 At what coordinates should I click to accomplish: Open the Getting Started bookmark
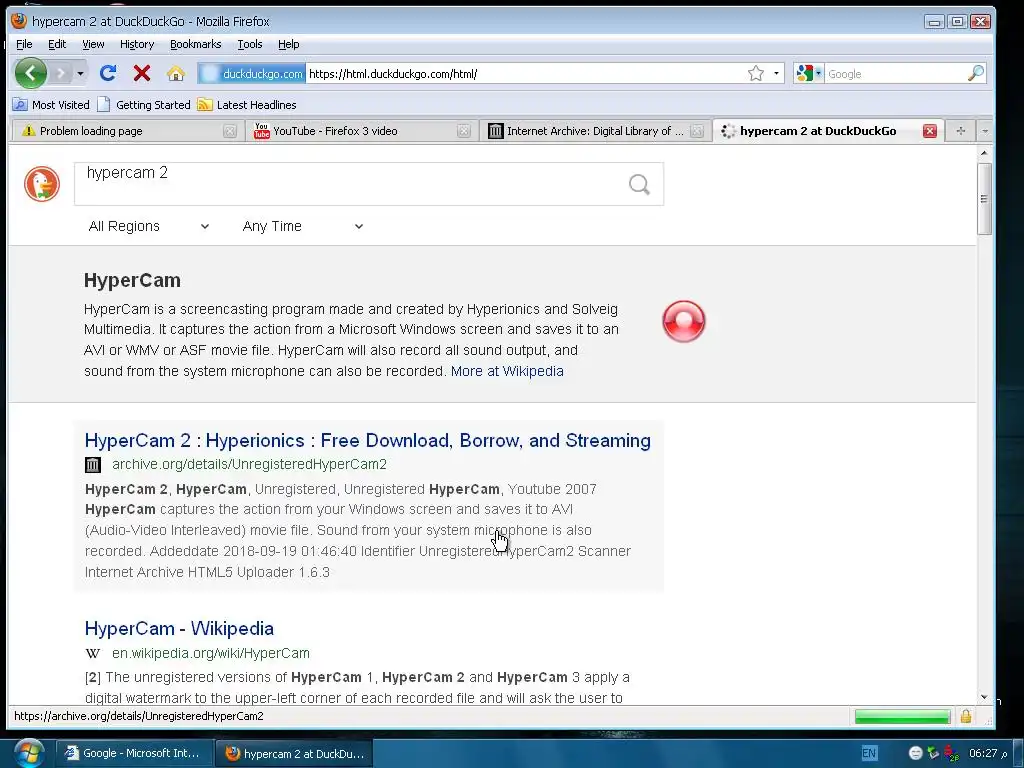pyautogui.click(x=144, y=104)
